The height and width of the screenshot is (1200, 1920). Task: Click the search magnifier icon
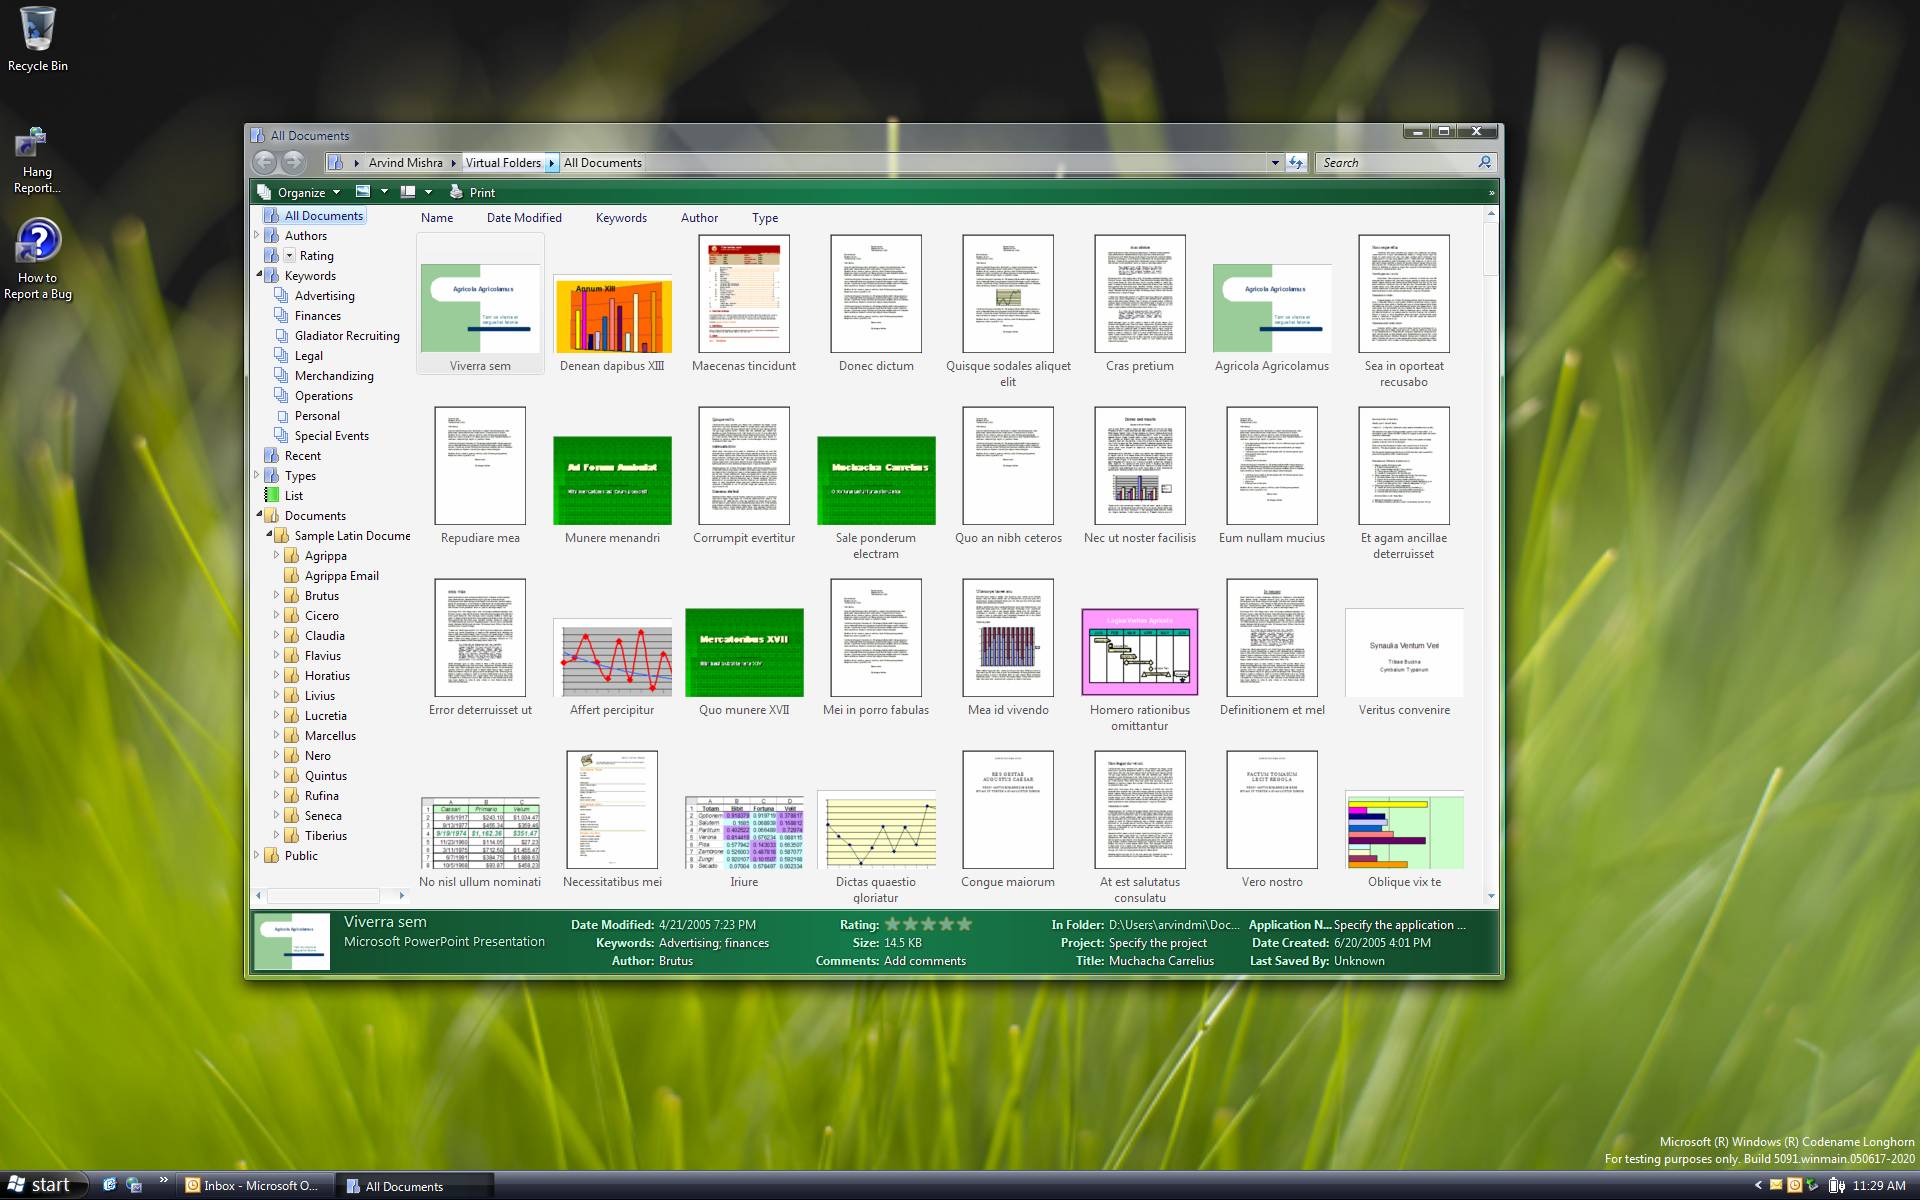[1485, 162]
